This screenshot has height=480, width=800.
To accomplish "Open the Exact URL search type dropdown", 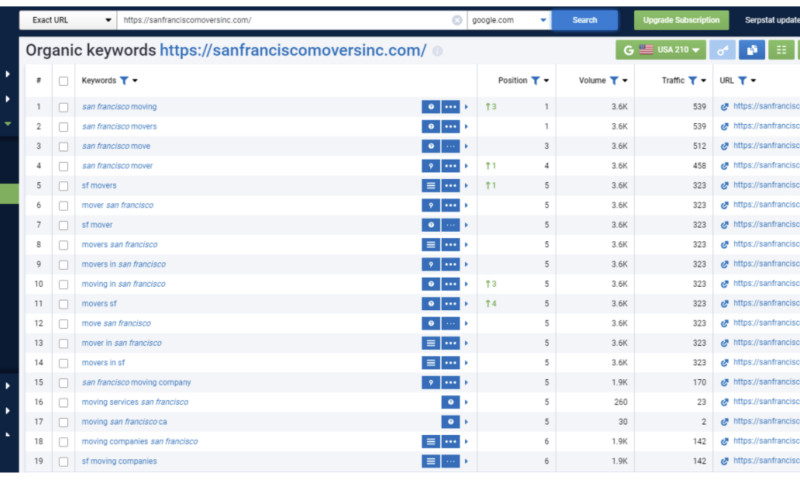I will 68,20.
